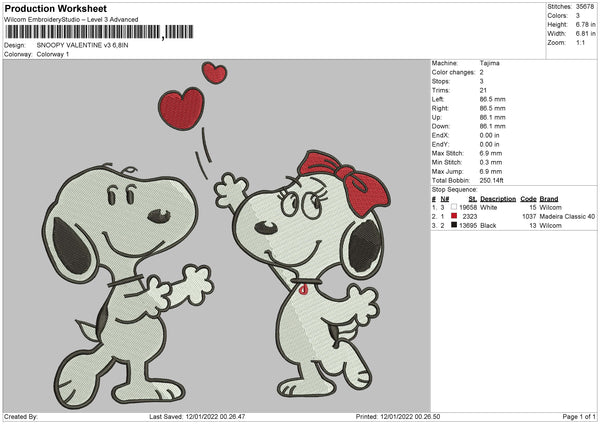Click the stitch count '19658'
The width and height of the screenshot is (600, 424).
468,207
